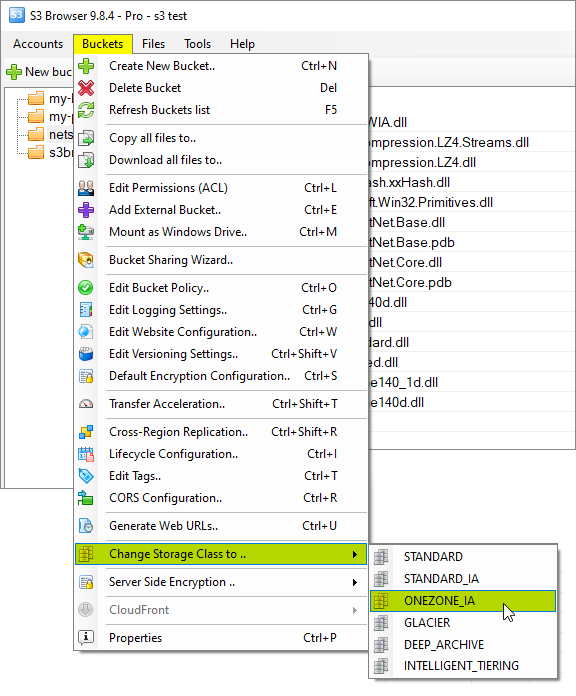576x696 pixels.
Task: Select the s3br bucket in tree
Action: tap(50, 153)
